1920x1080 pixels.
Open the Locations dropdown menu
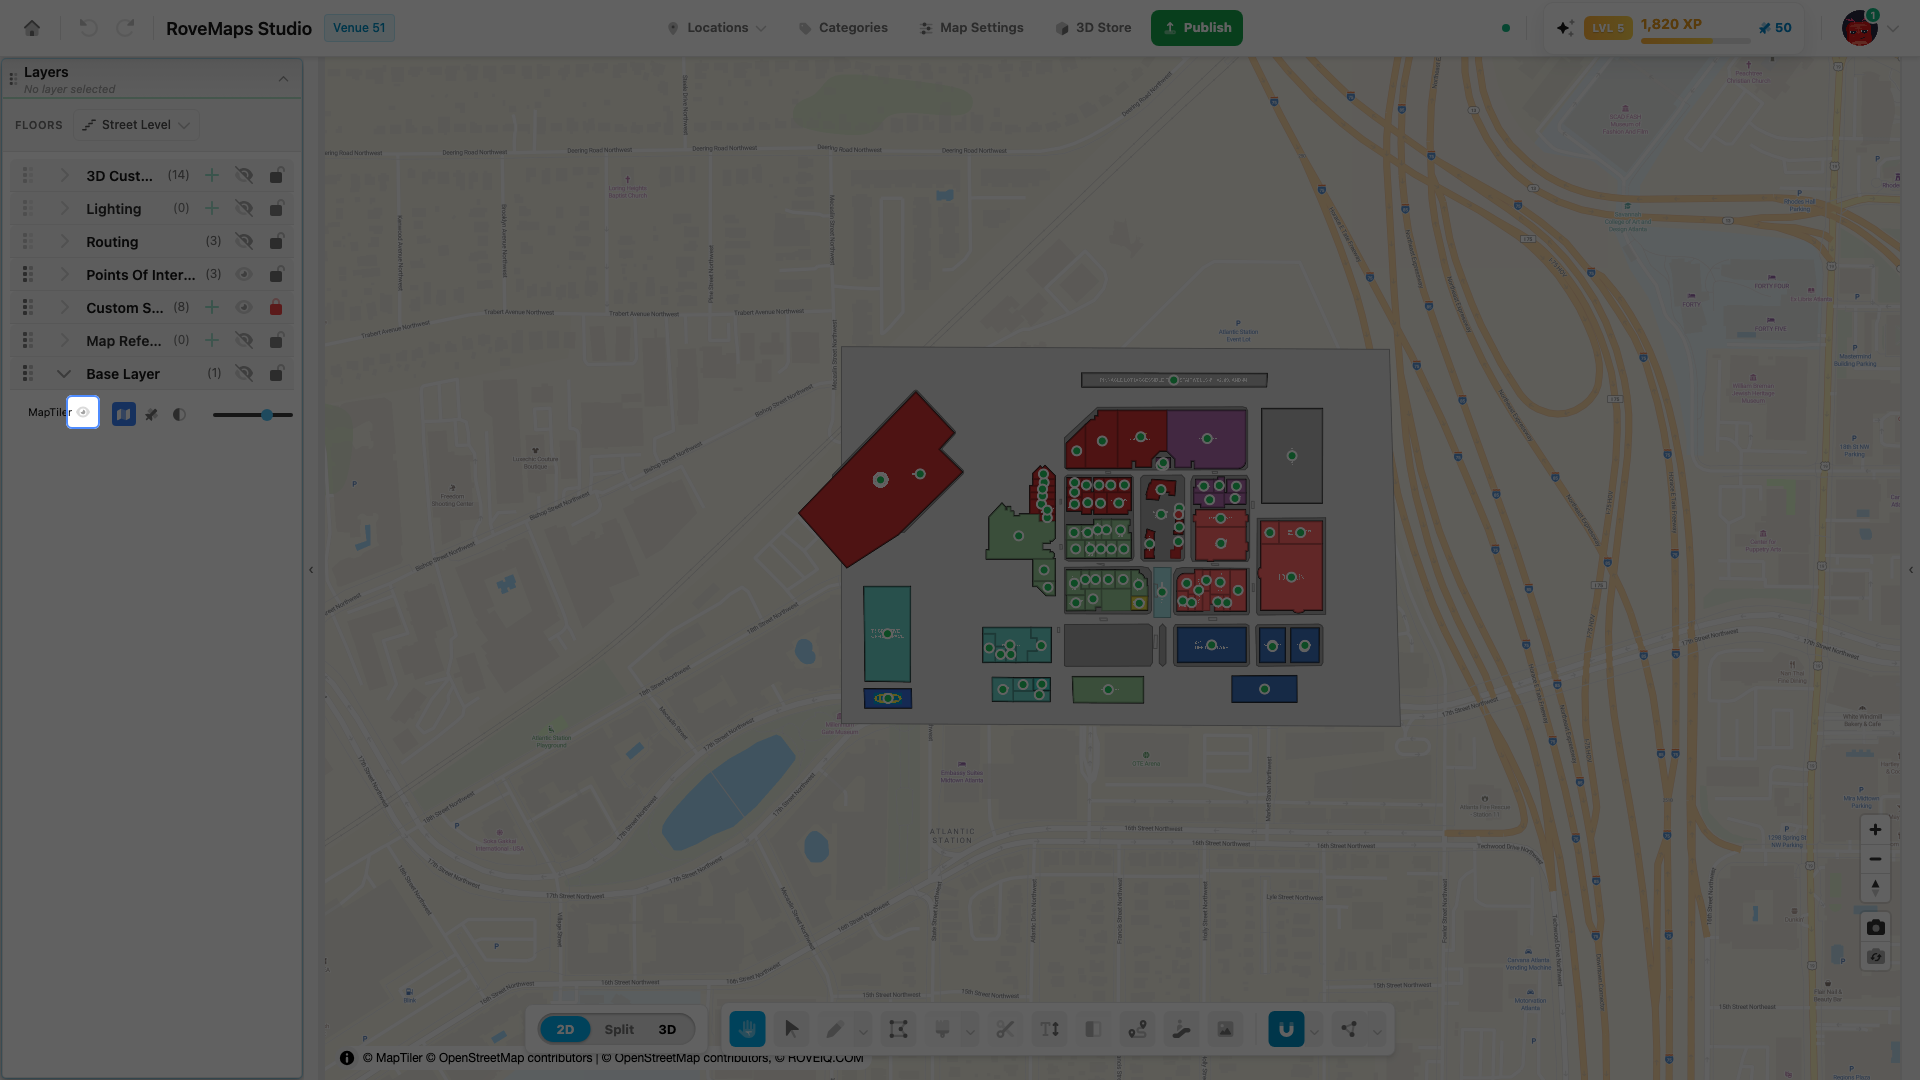(717, 28)
